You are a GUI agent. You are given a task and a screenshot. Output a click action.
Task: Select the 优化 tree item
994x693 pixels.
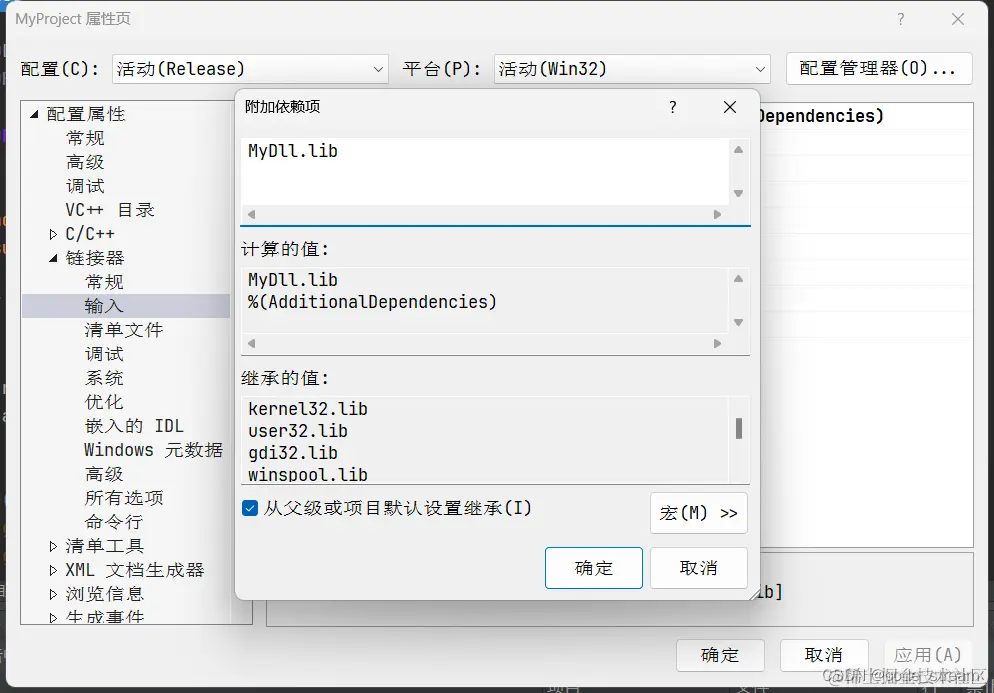[x=104, y=402]
